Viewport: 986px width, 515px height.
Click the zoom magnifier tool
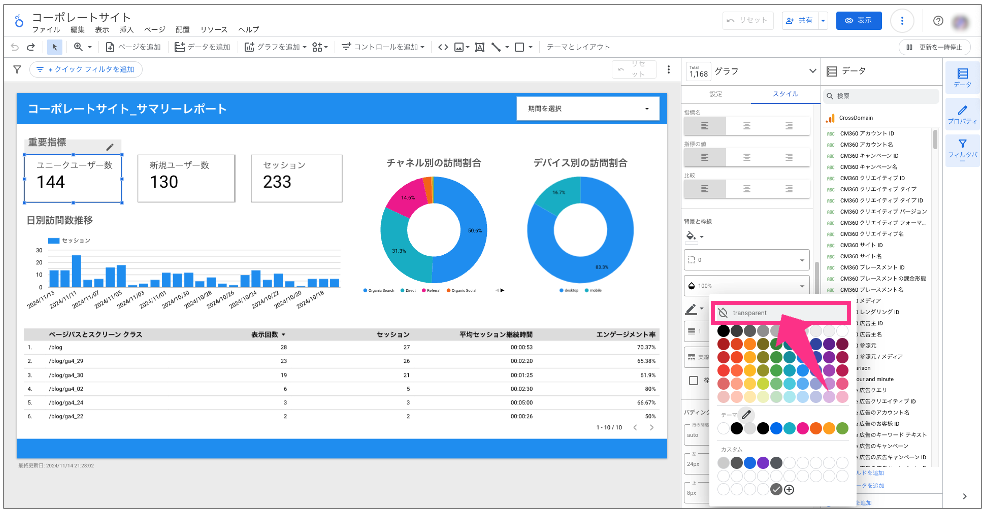[x=78, y=47]
